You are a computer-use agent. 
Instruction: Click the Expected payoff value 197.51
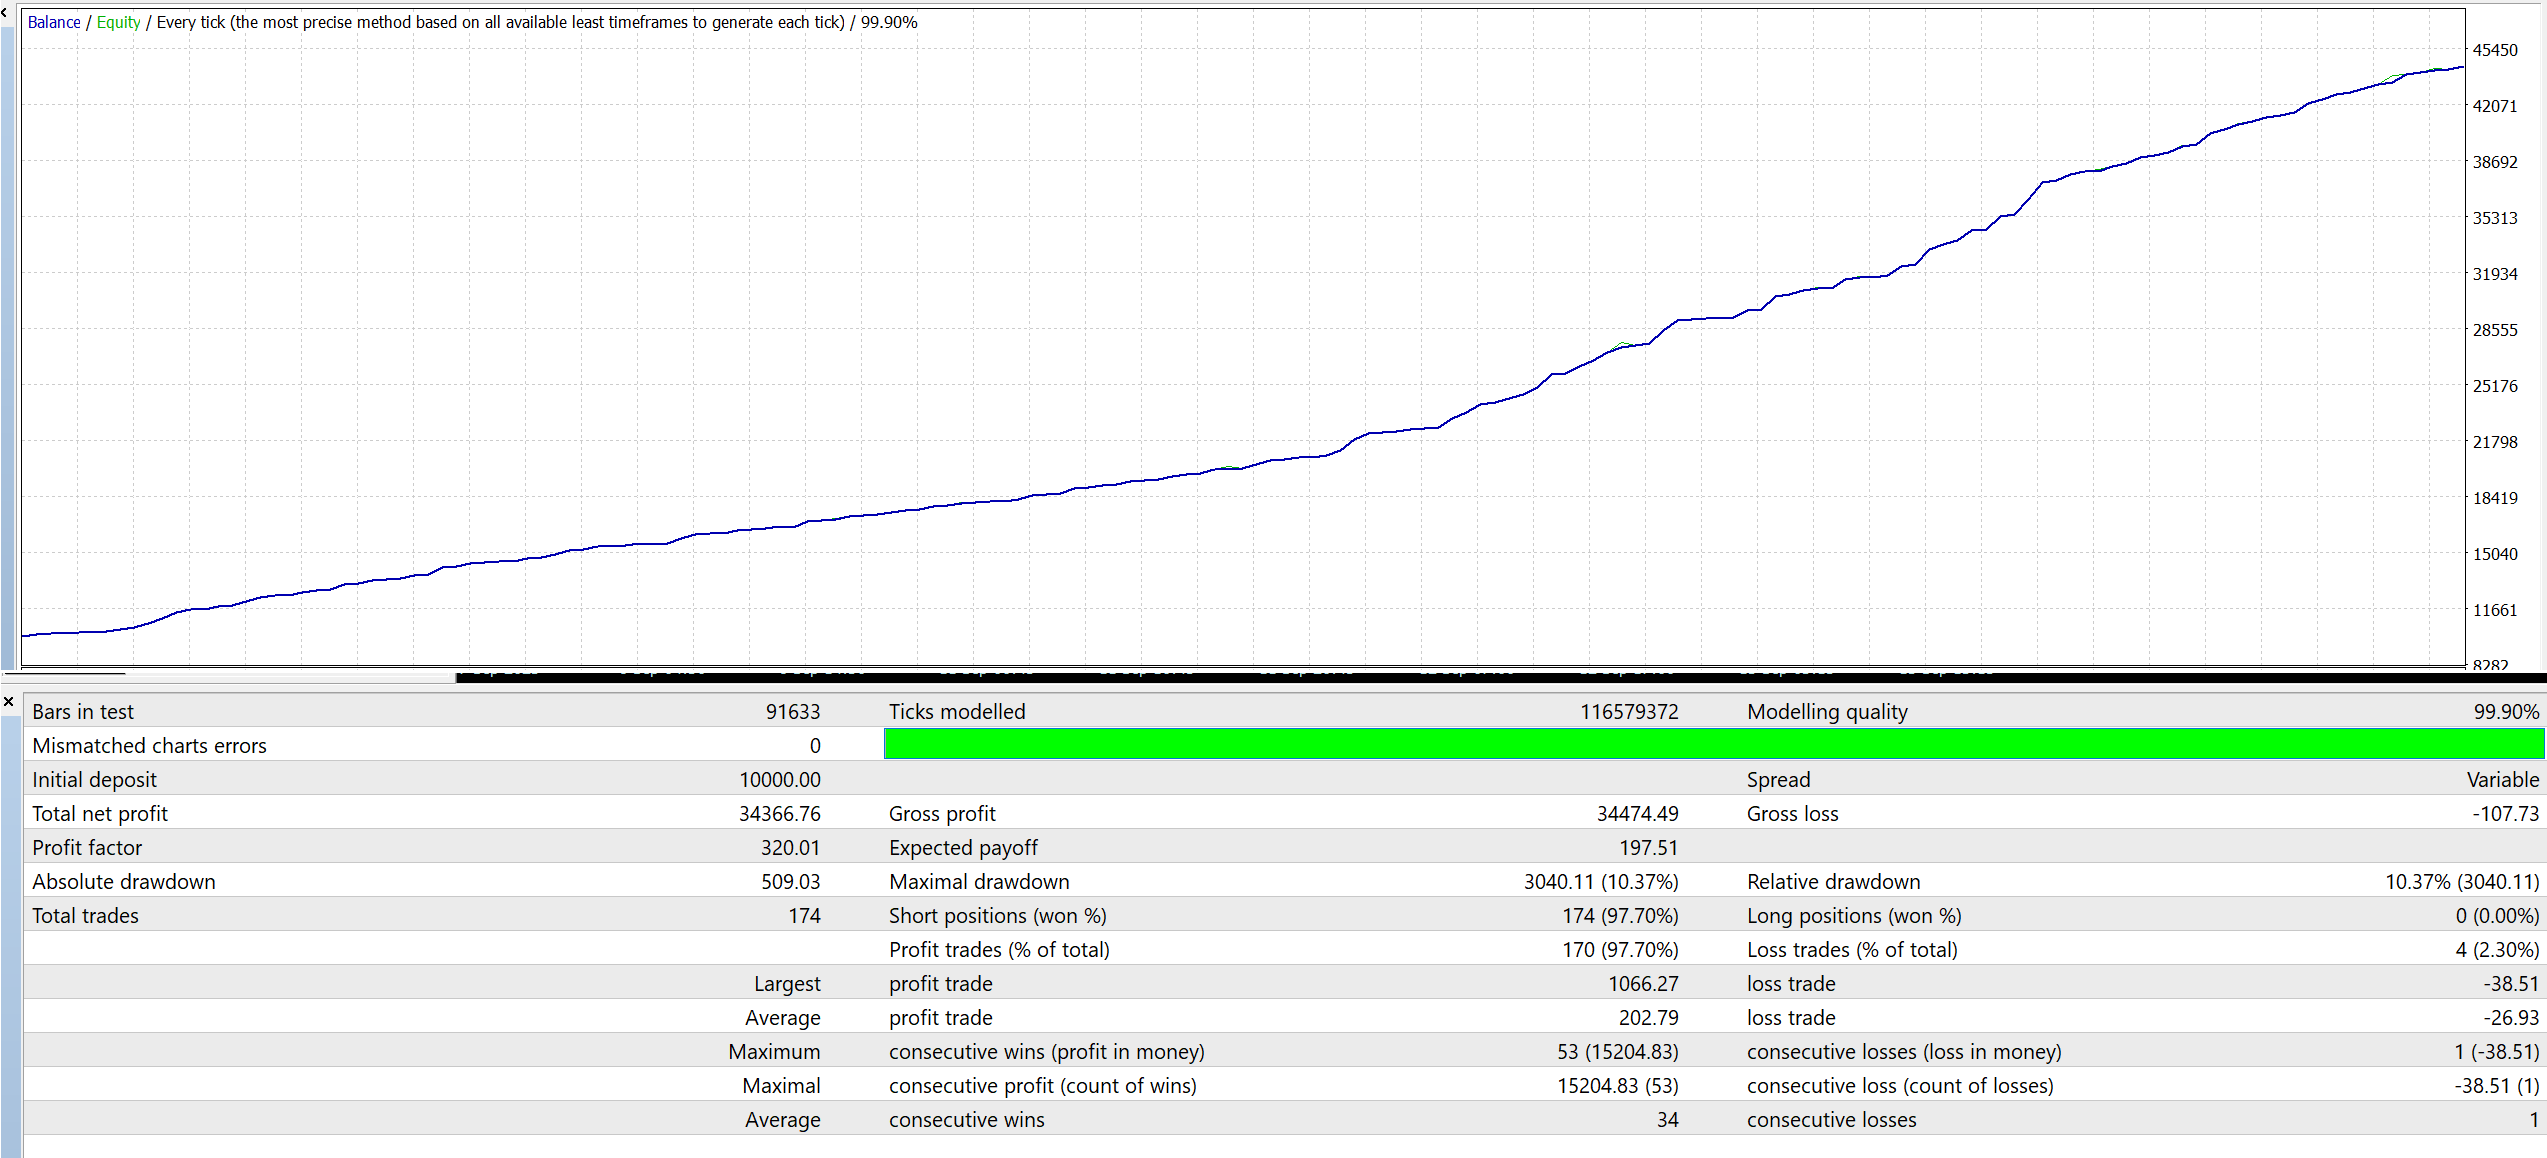(1648, 848)
